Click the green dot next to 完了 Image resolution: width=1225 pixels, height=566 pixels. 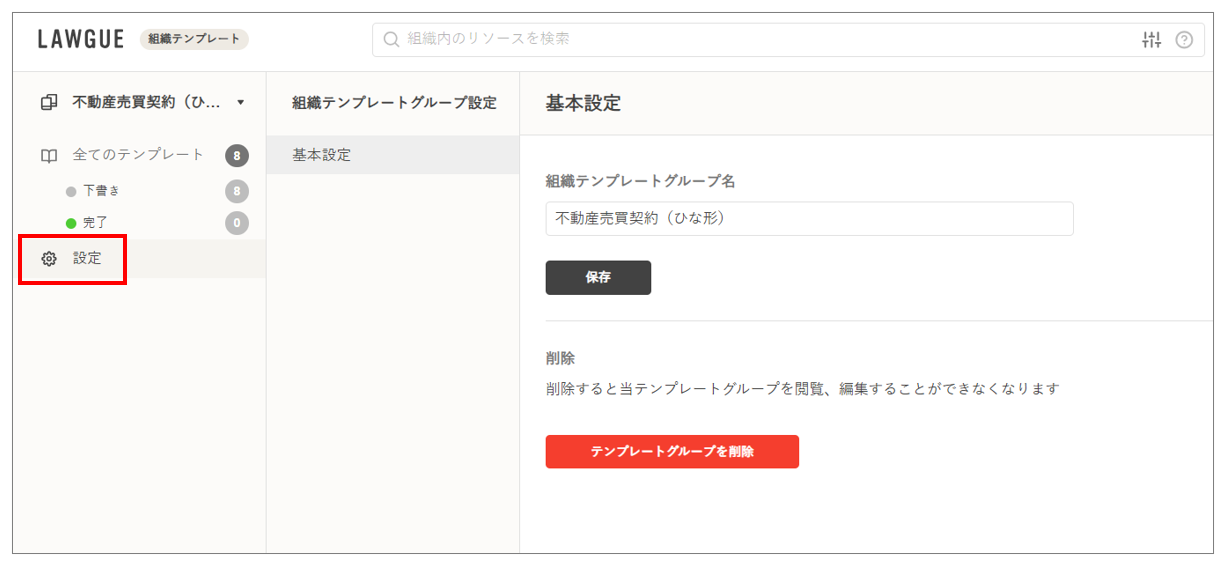pyautogui.click(x=71, y=223)
